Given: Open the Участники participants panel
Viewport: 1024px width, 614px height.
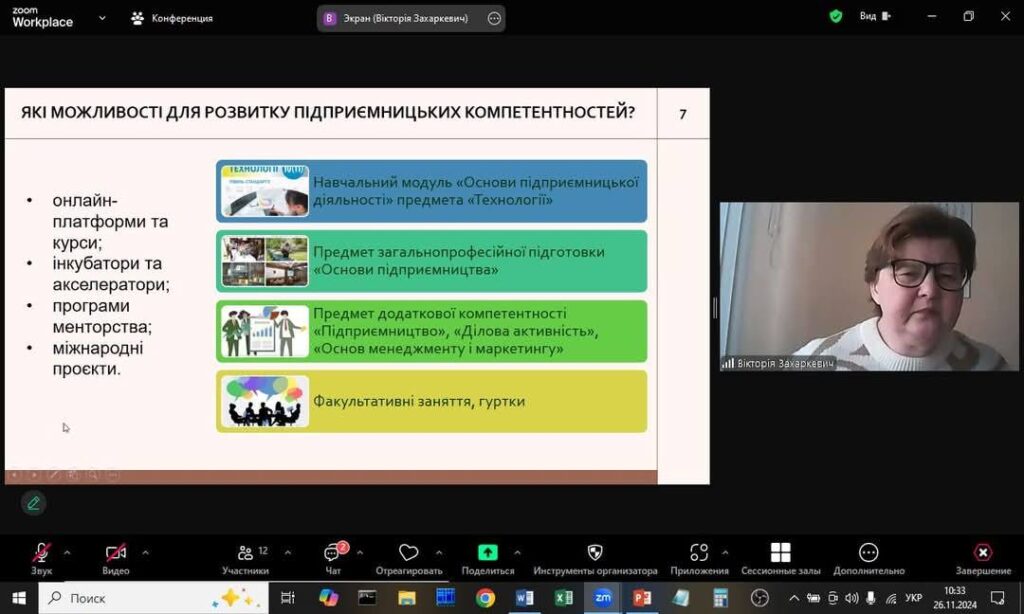Looking at the screenshot, I should click(245, 553).
